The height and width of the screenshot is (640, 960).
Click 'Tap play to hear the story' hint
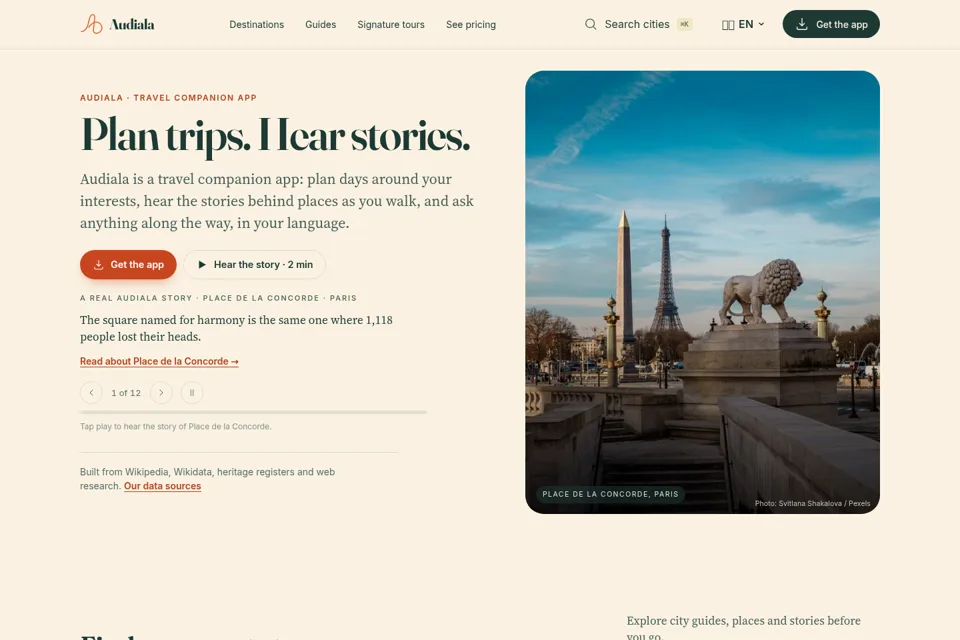pos(176,426)
